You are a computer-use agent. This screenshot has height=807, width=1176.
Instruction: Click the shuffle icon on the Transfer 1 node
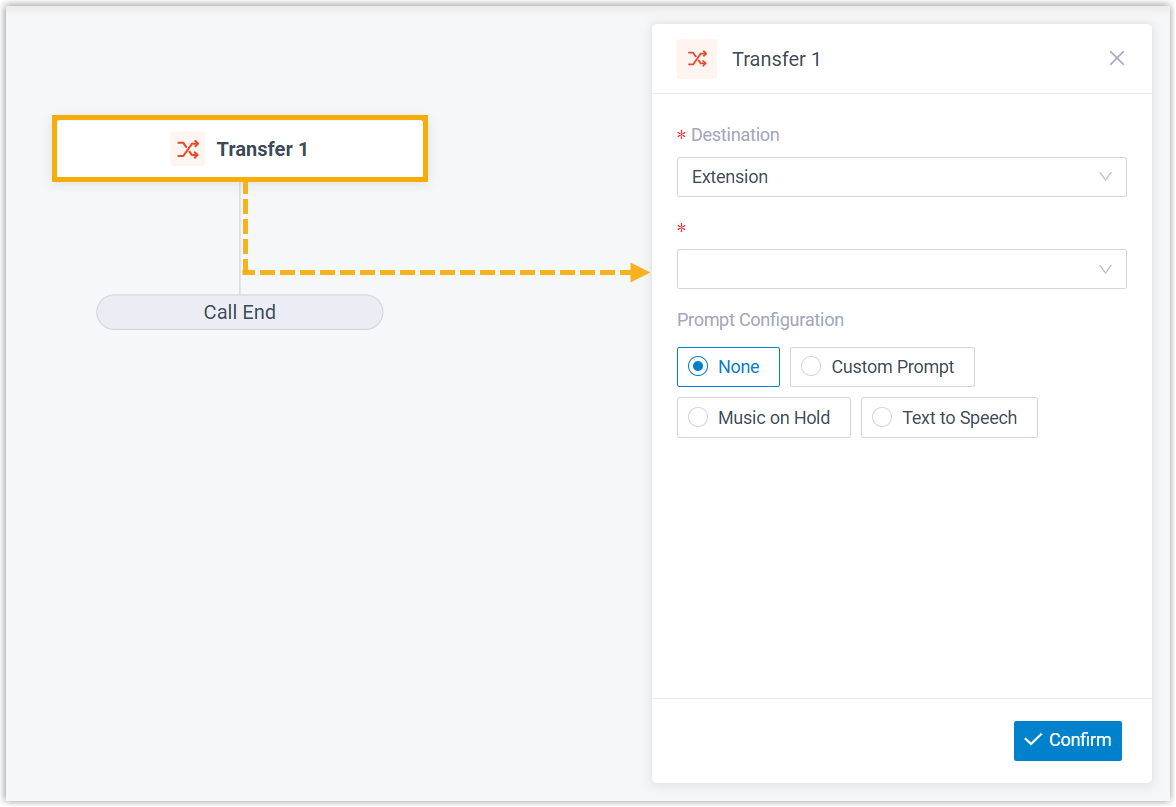[x=187, y=149]
